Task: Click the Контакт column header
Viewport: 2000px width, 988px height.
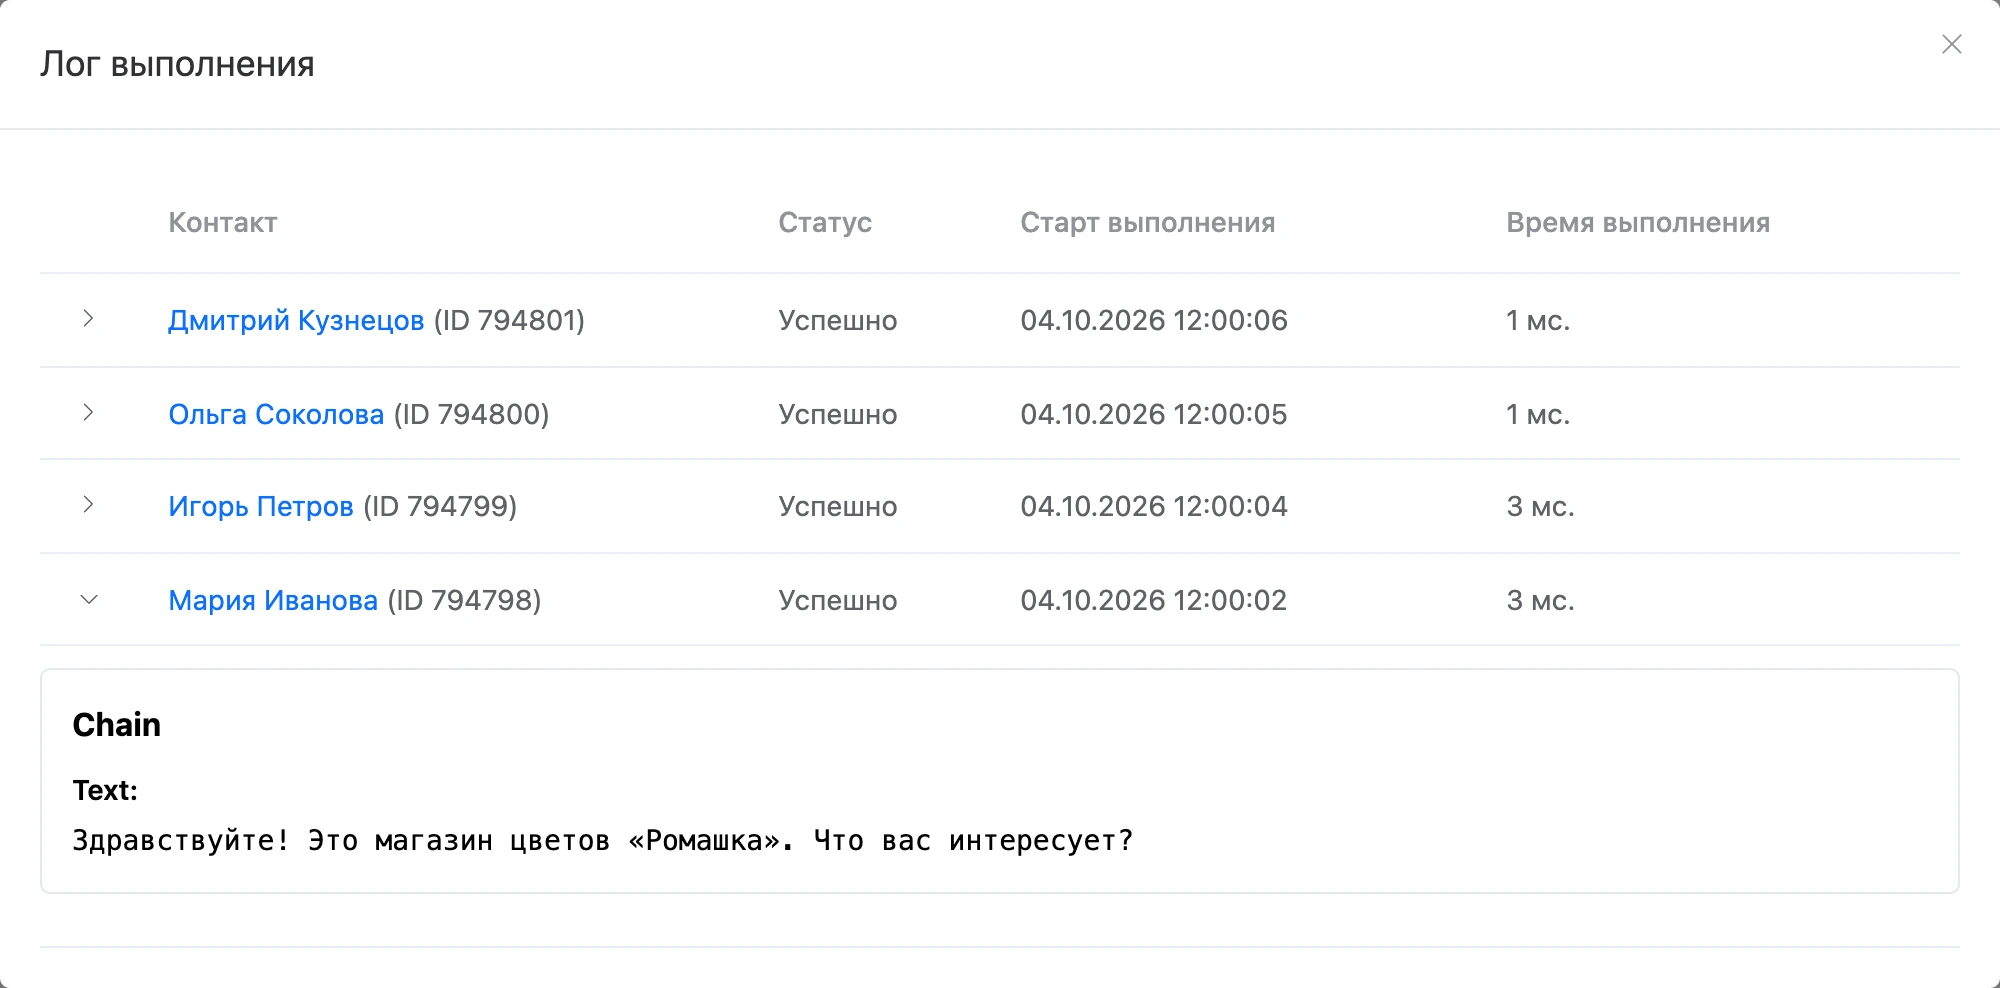Action: (223, 222)
